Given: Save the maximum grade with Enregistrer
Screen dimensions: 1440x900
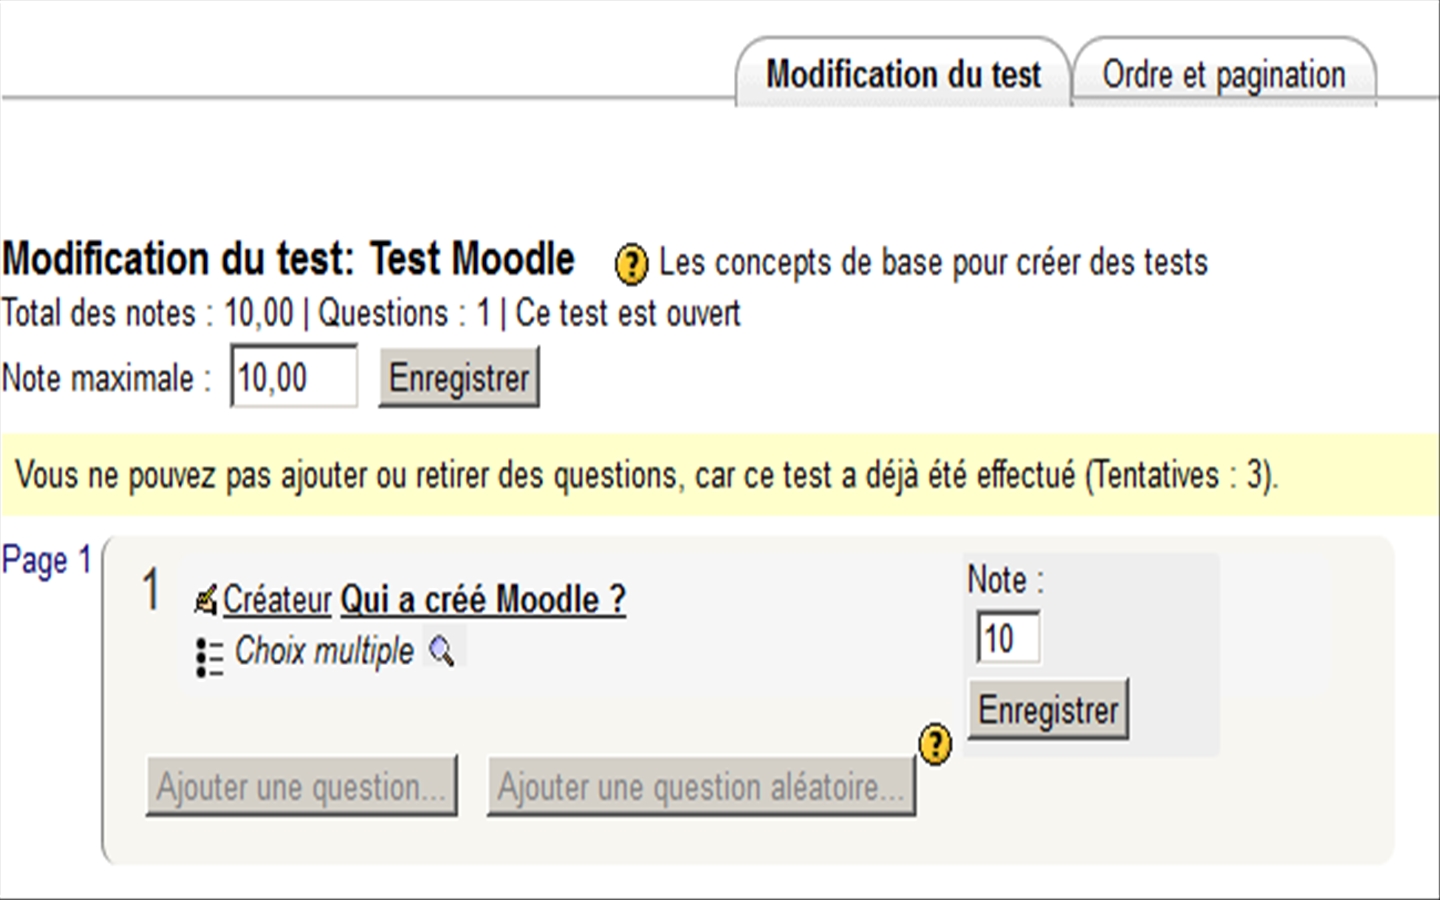Looking at the screenshot, I should tap(459, 377).
